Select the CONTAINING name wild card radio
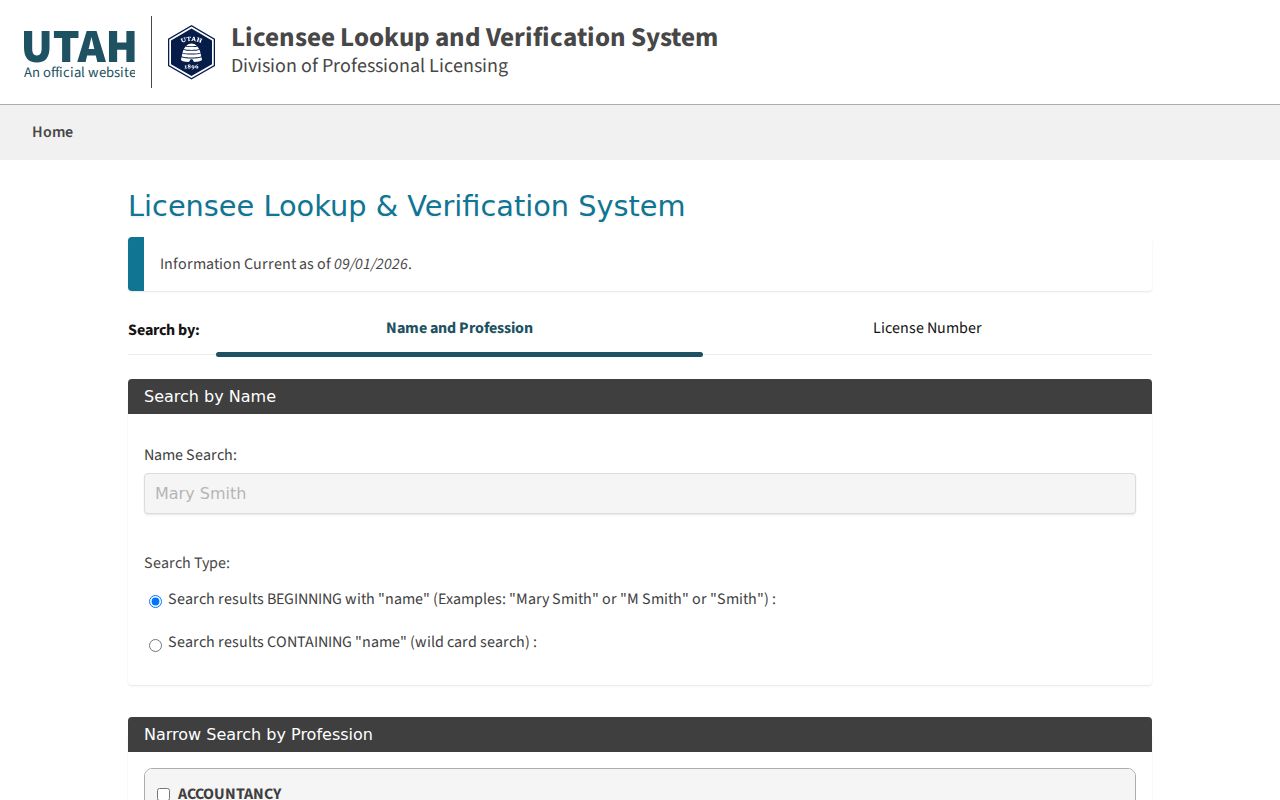The height and width of the screenshot is (800, 1280). pyautogui.click(x=155, y=645)
